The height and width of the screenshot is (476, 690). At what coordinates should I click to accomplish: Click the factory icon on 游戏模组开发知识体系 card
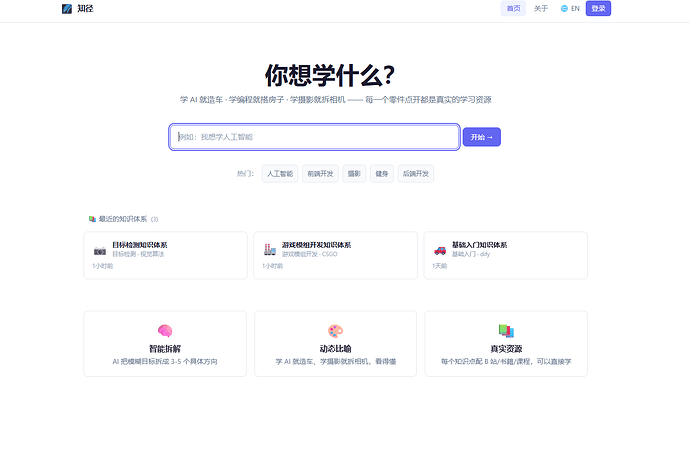pyautogui.click(x=270, y=249)
